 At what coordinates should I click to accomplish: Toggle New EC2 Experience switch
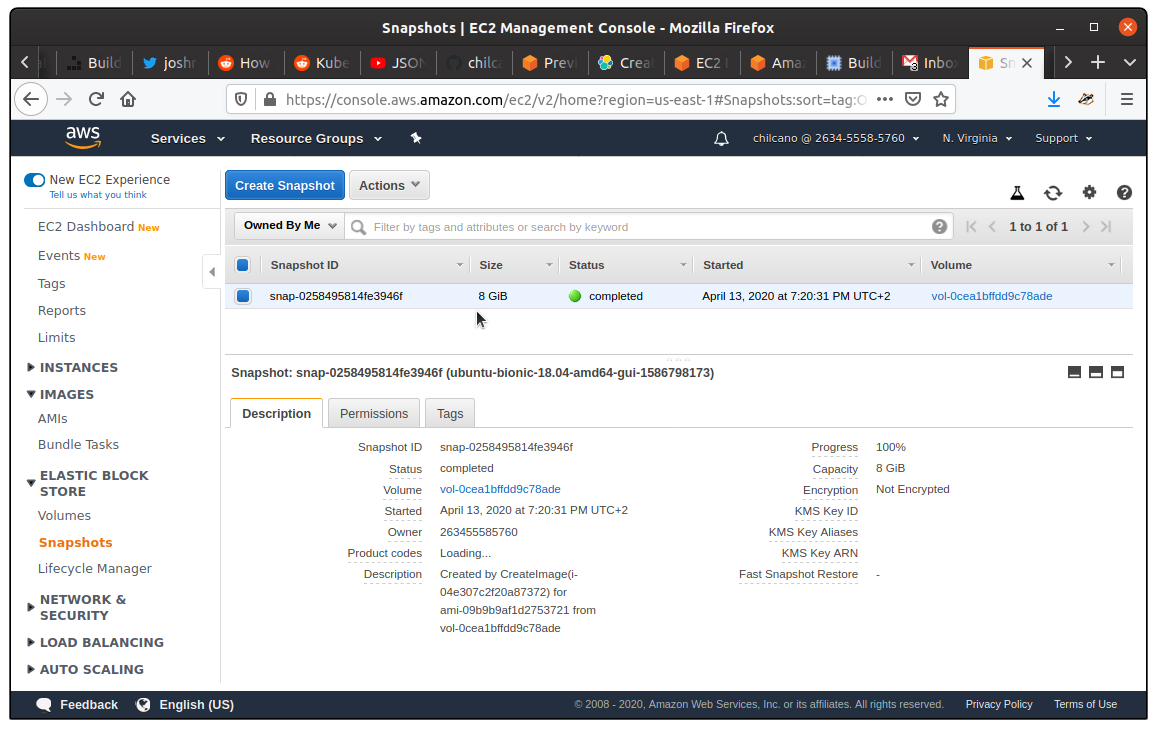(x=35, y=180)
